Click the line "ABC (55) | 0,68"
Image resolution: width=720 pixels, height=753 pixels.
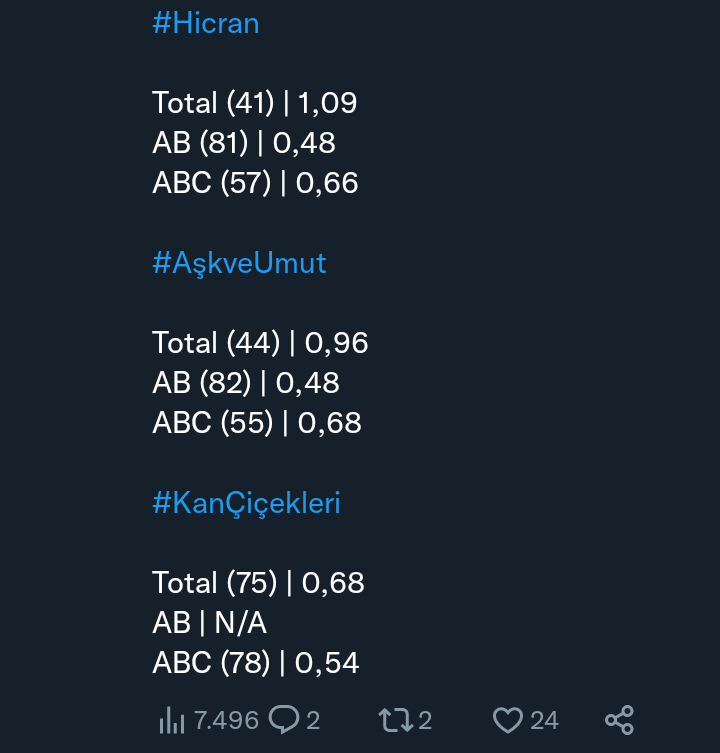[257, 423]
